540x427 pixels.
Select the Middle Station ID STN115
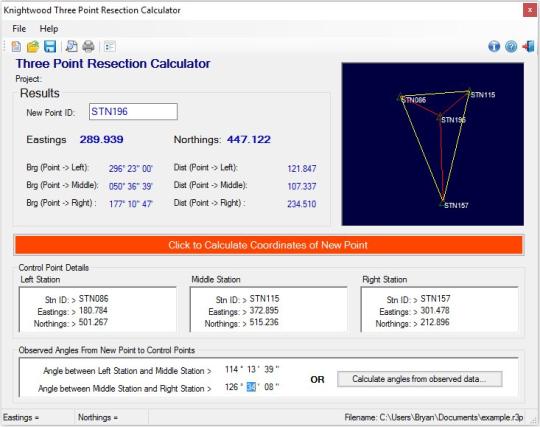[264, 299]
